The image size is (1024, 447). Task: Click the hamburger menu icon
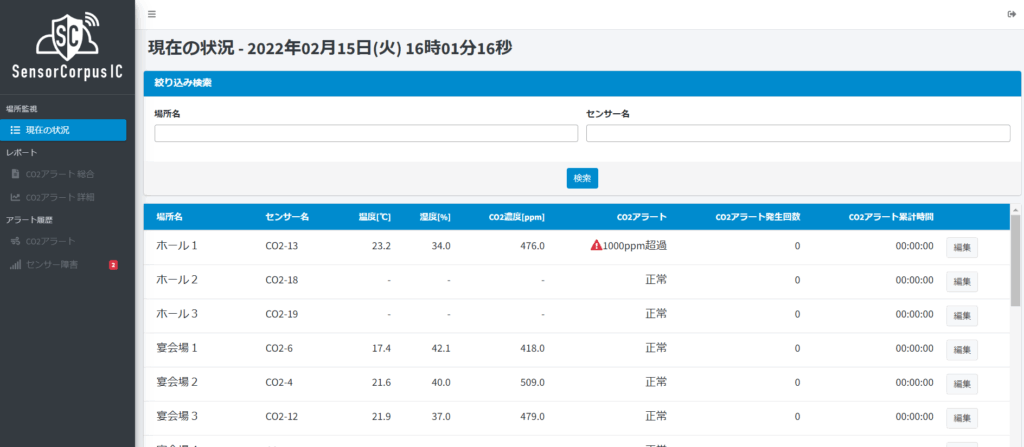tap(151, 14)
